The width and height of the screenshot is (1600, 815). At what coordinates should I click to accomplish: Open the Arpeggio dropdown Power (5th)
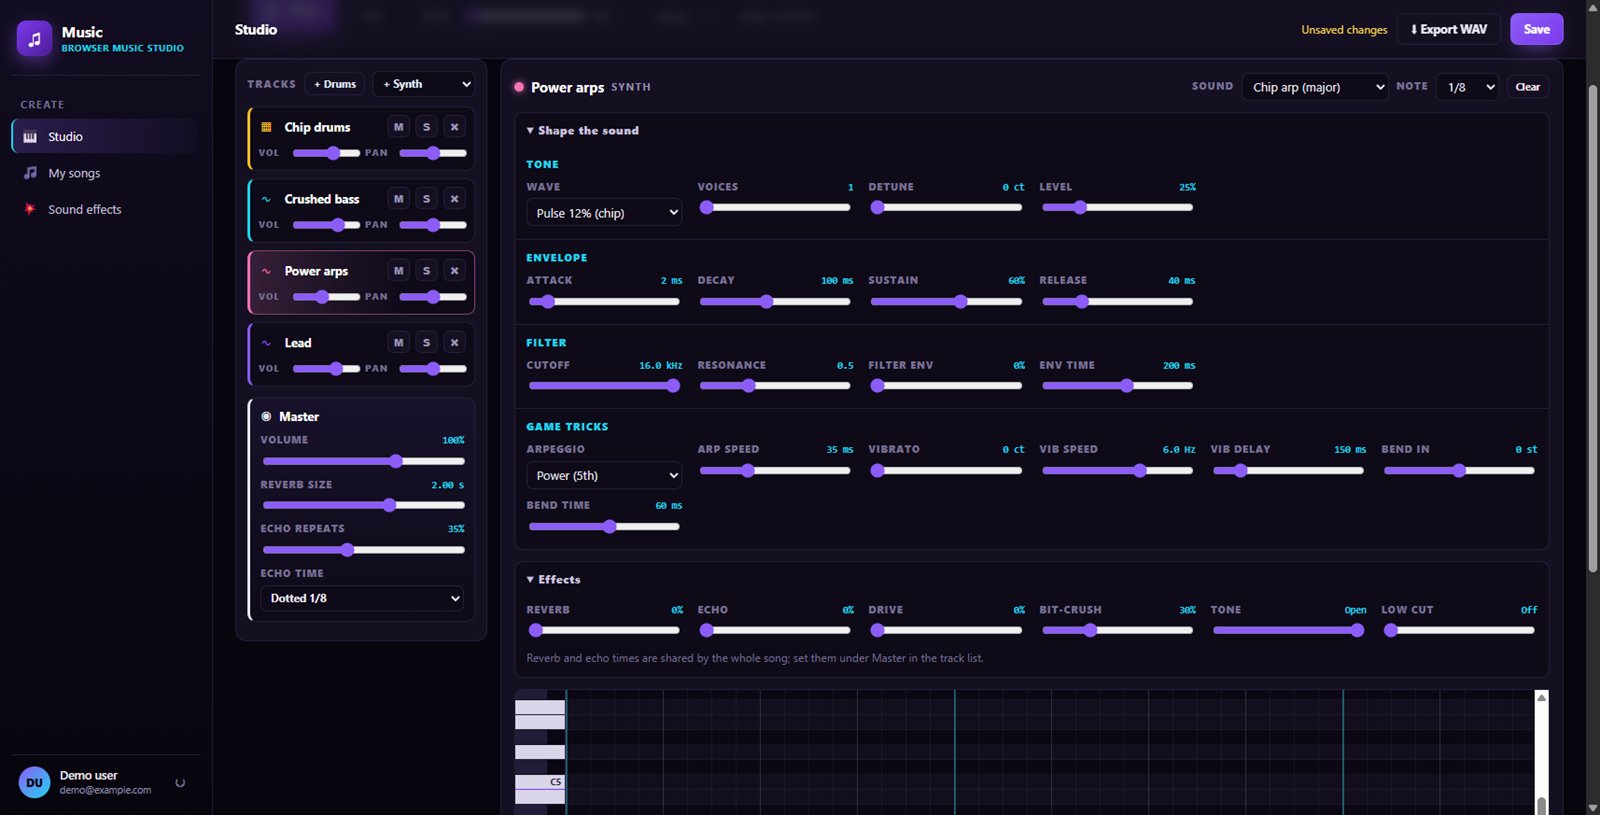(x=604, y=476)
